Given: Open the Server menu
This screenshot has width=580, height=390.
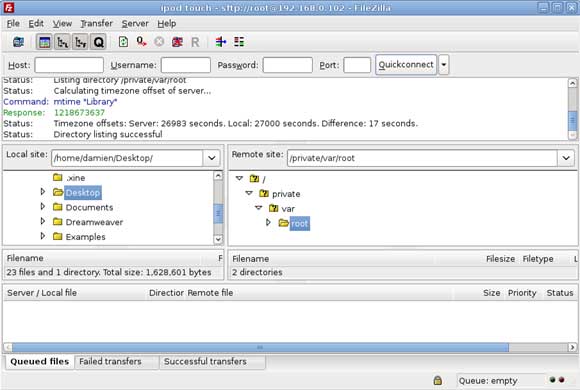Looking at the screenshot, I should 135,23.
